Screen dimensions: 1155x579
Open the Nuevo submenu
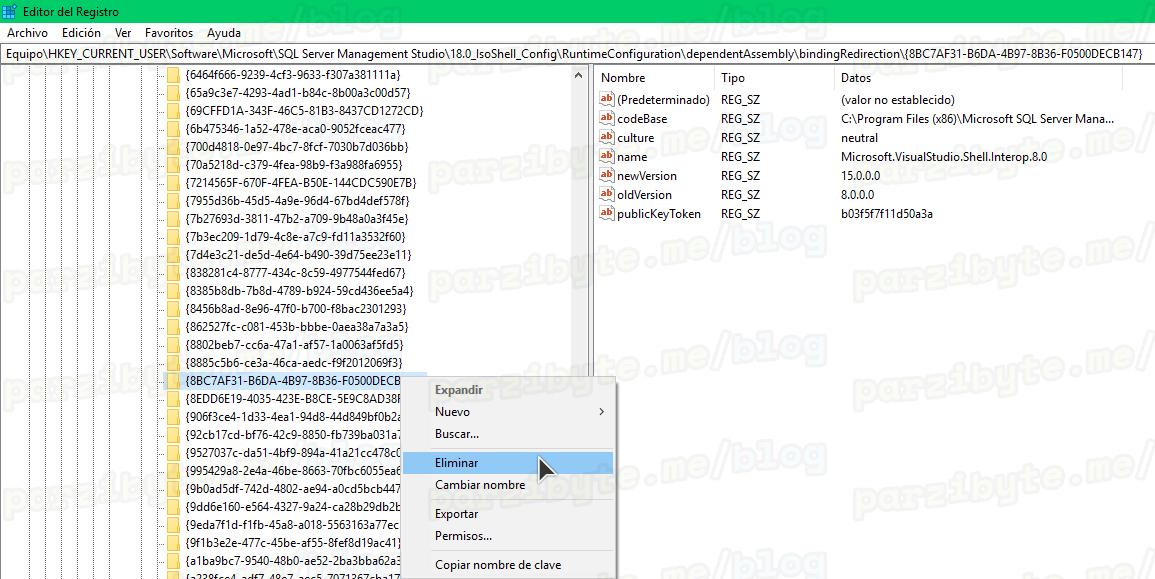509,412
